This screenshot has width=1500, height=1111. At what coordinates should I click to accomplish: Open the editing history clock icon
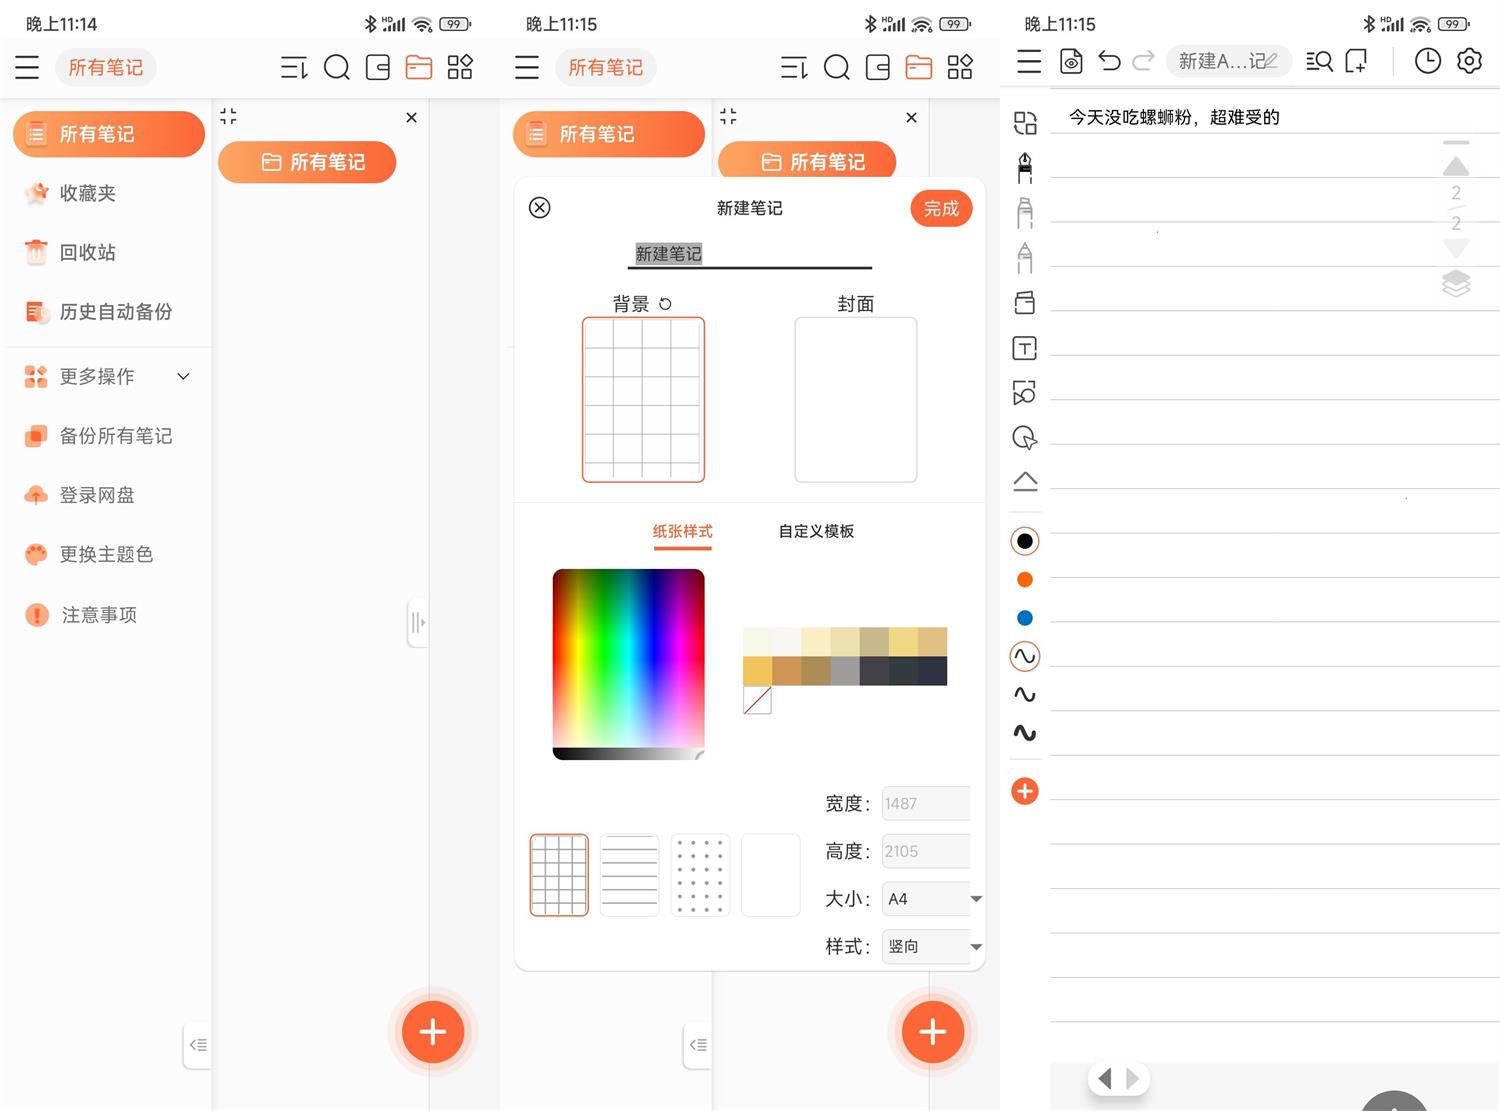click(x=1427, y=61)
